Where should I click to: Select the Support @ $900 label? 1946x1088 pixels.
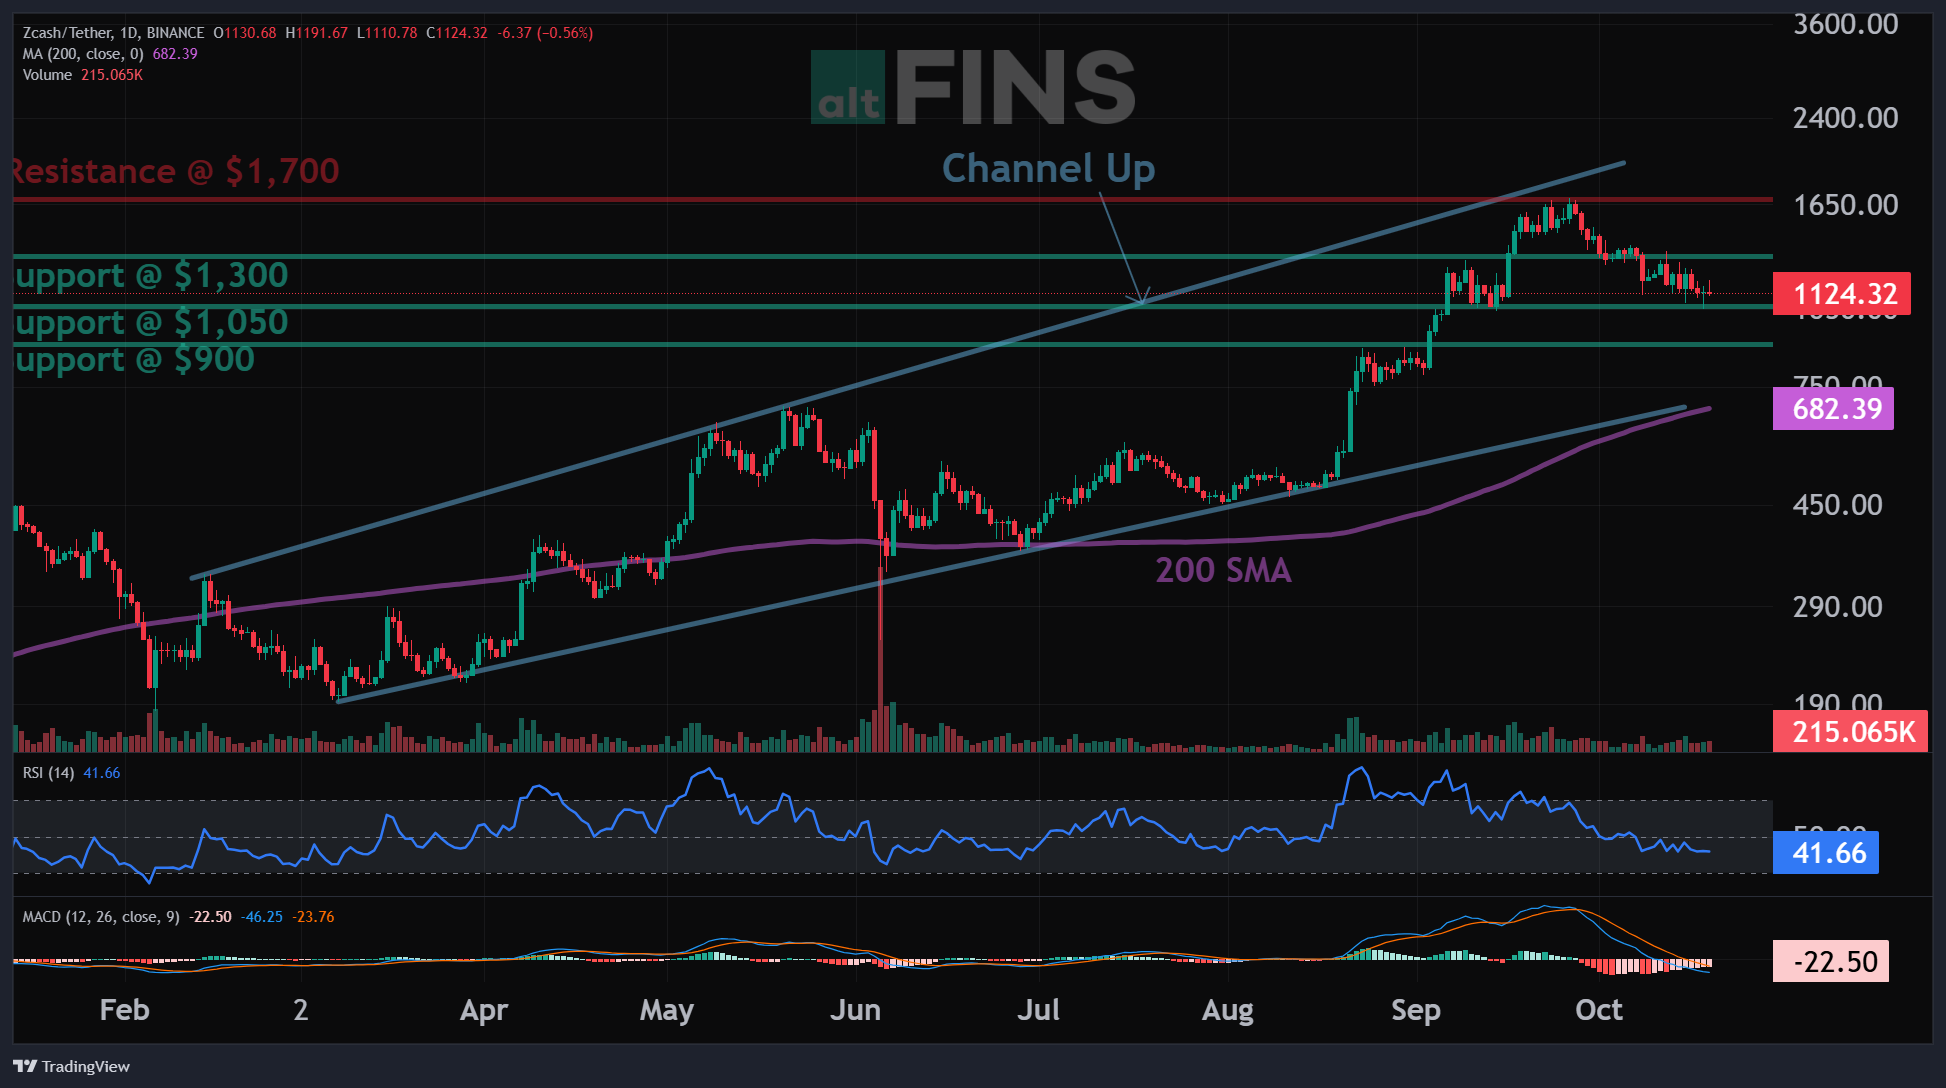[134, 359]
